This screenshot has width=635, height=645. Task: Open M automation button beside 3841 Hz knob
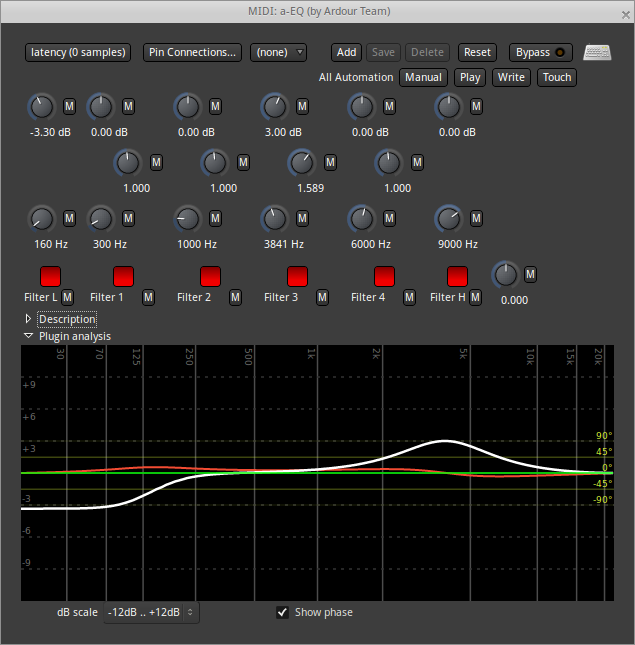(302, 218)
